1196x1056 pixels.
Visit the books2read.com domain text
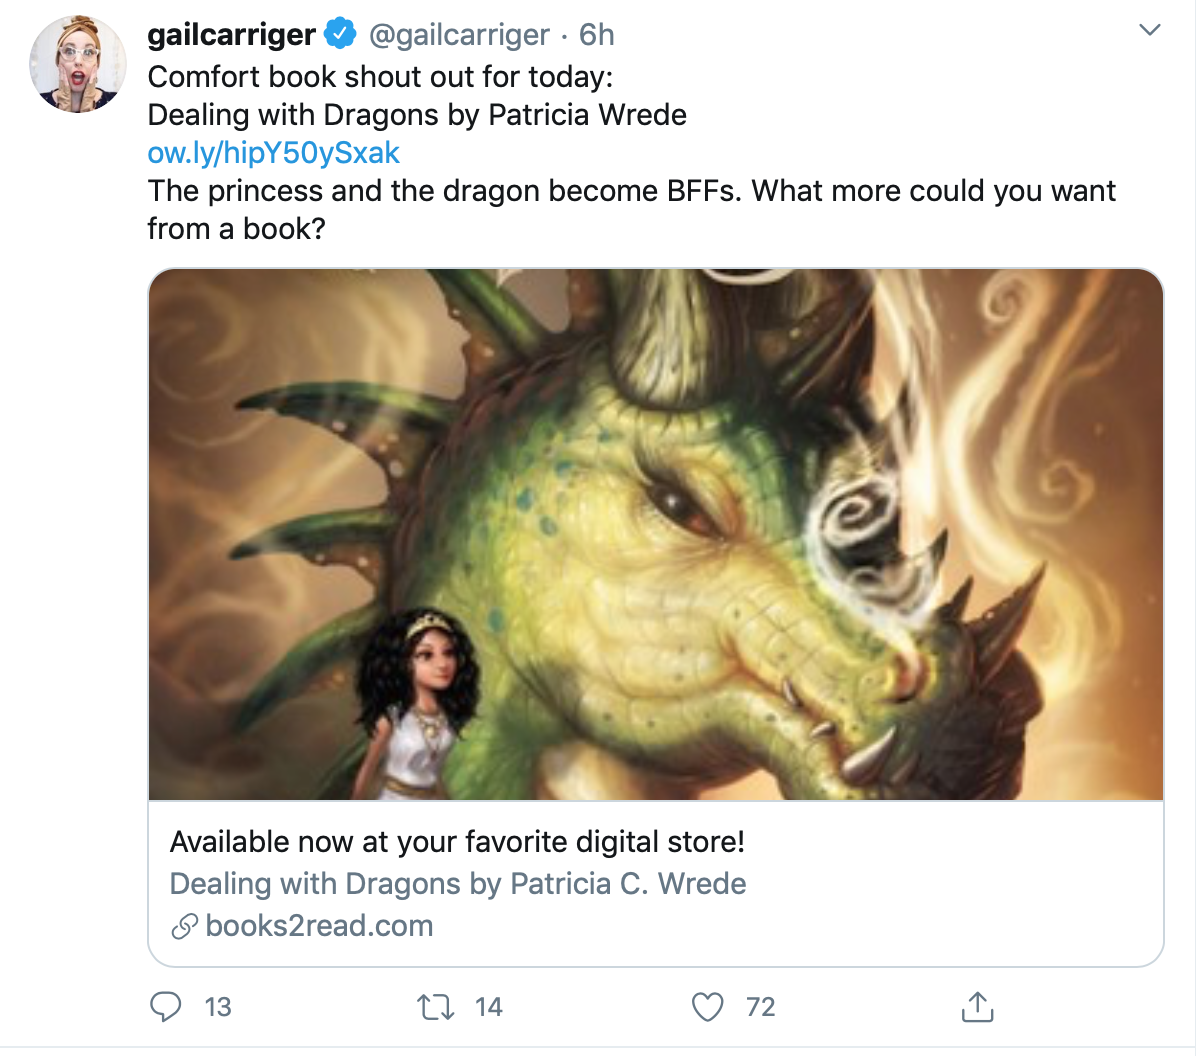point(319,926)
